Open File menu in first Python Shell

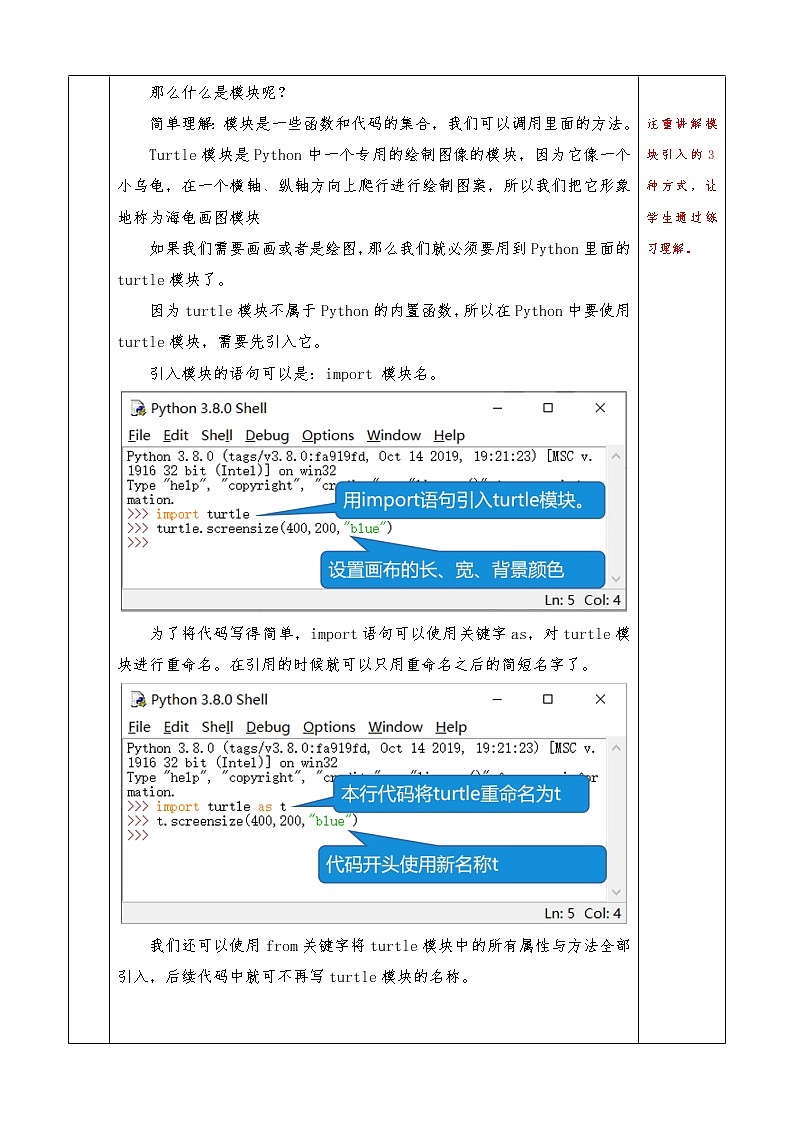(139, 435)
